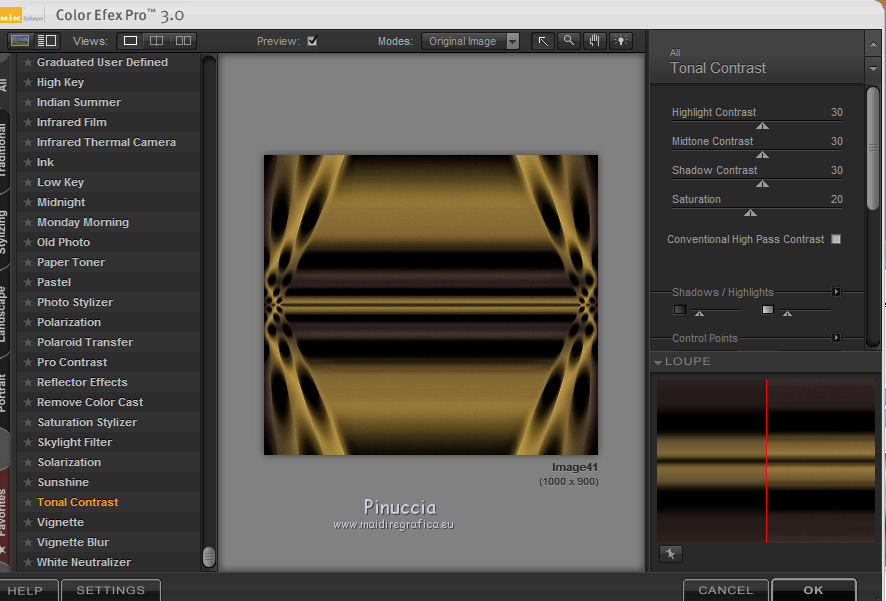
Task: Select the arrow pointer tool
Action: point(542,41)
